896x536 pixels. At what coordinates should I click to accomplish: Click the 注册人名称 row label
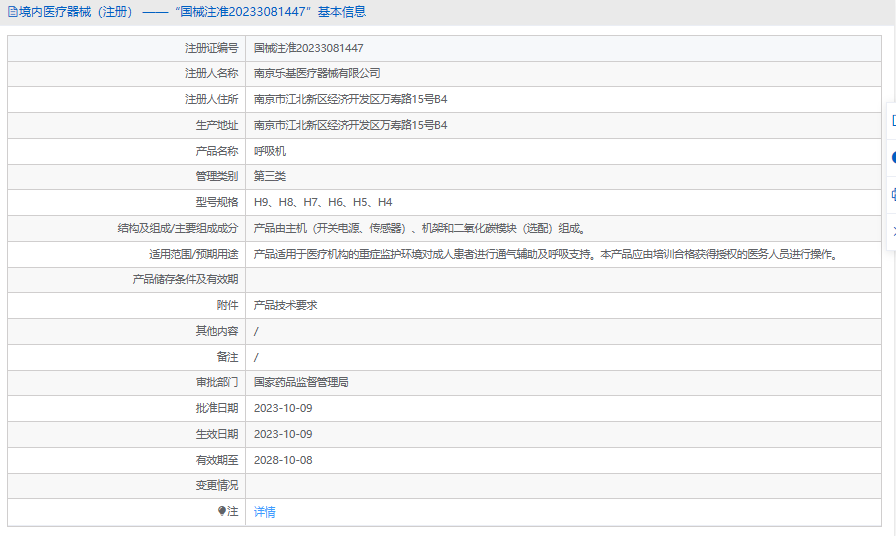[x=211, y=74]
